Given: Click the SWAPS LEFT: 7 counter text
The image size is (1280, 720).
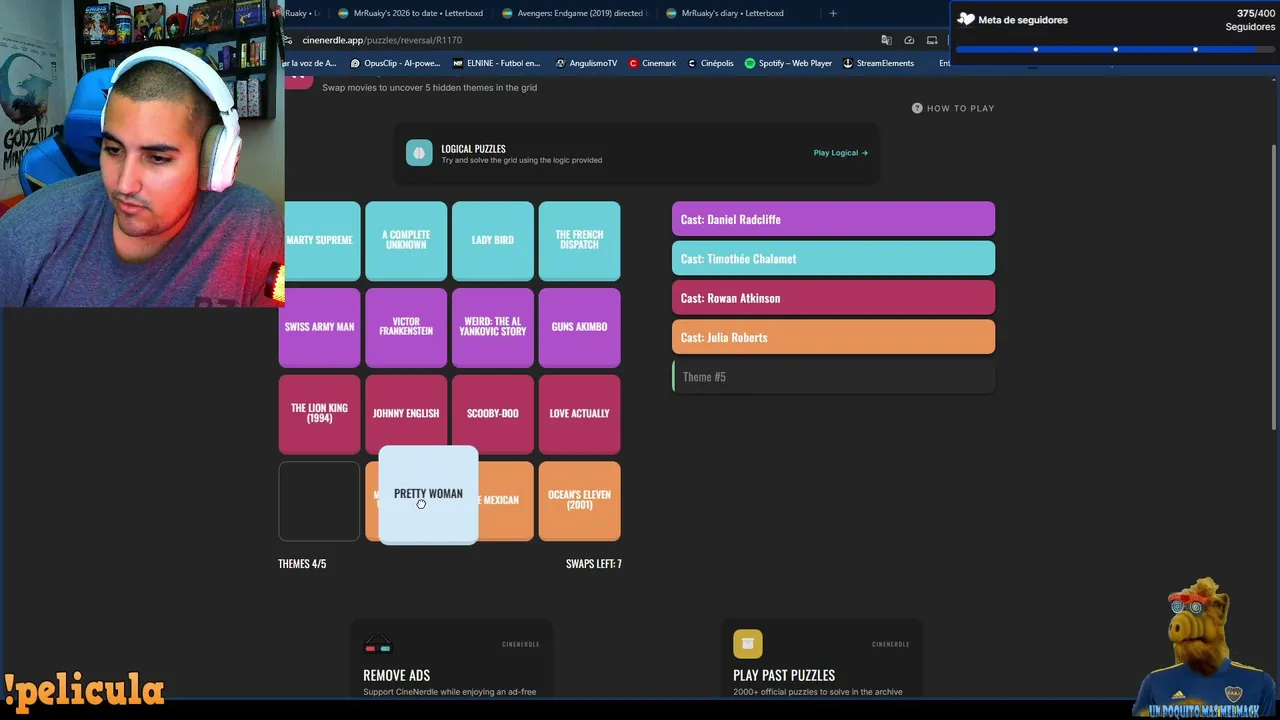Looking at the screenshot, I should pos(594,564).
